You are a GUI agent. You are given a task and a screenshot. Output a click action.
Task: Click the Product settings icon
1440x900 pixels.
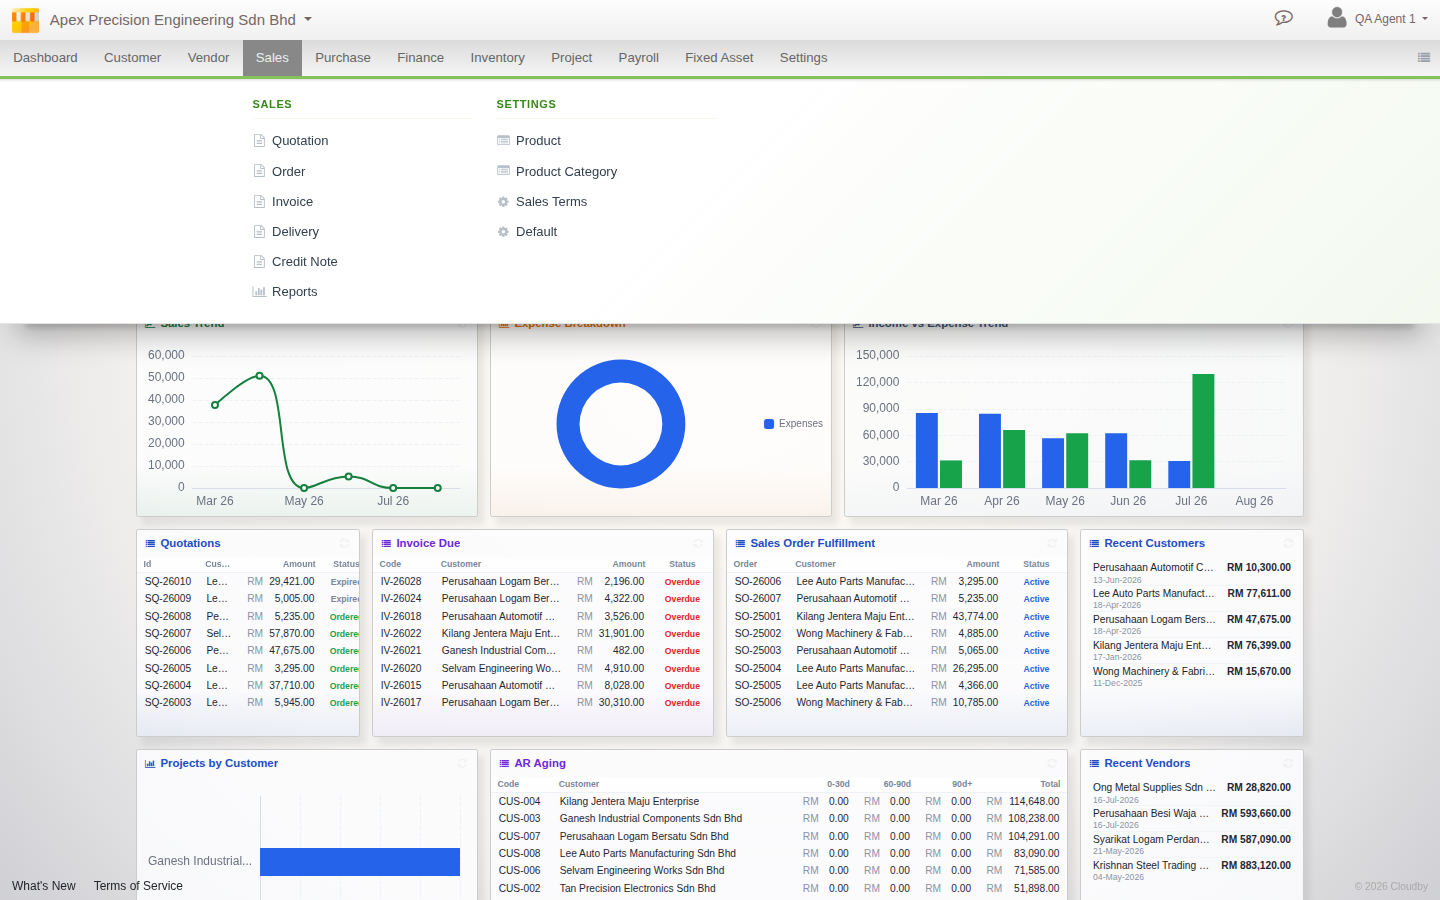tap(503, 141)
